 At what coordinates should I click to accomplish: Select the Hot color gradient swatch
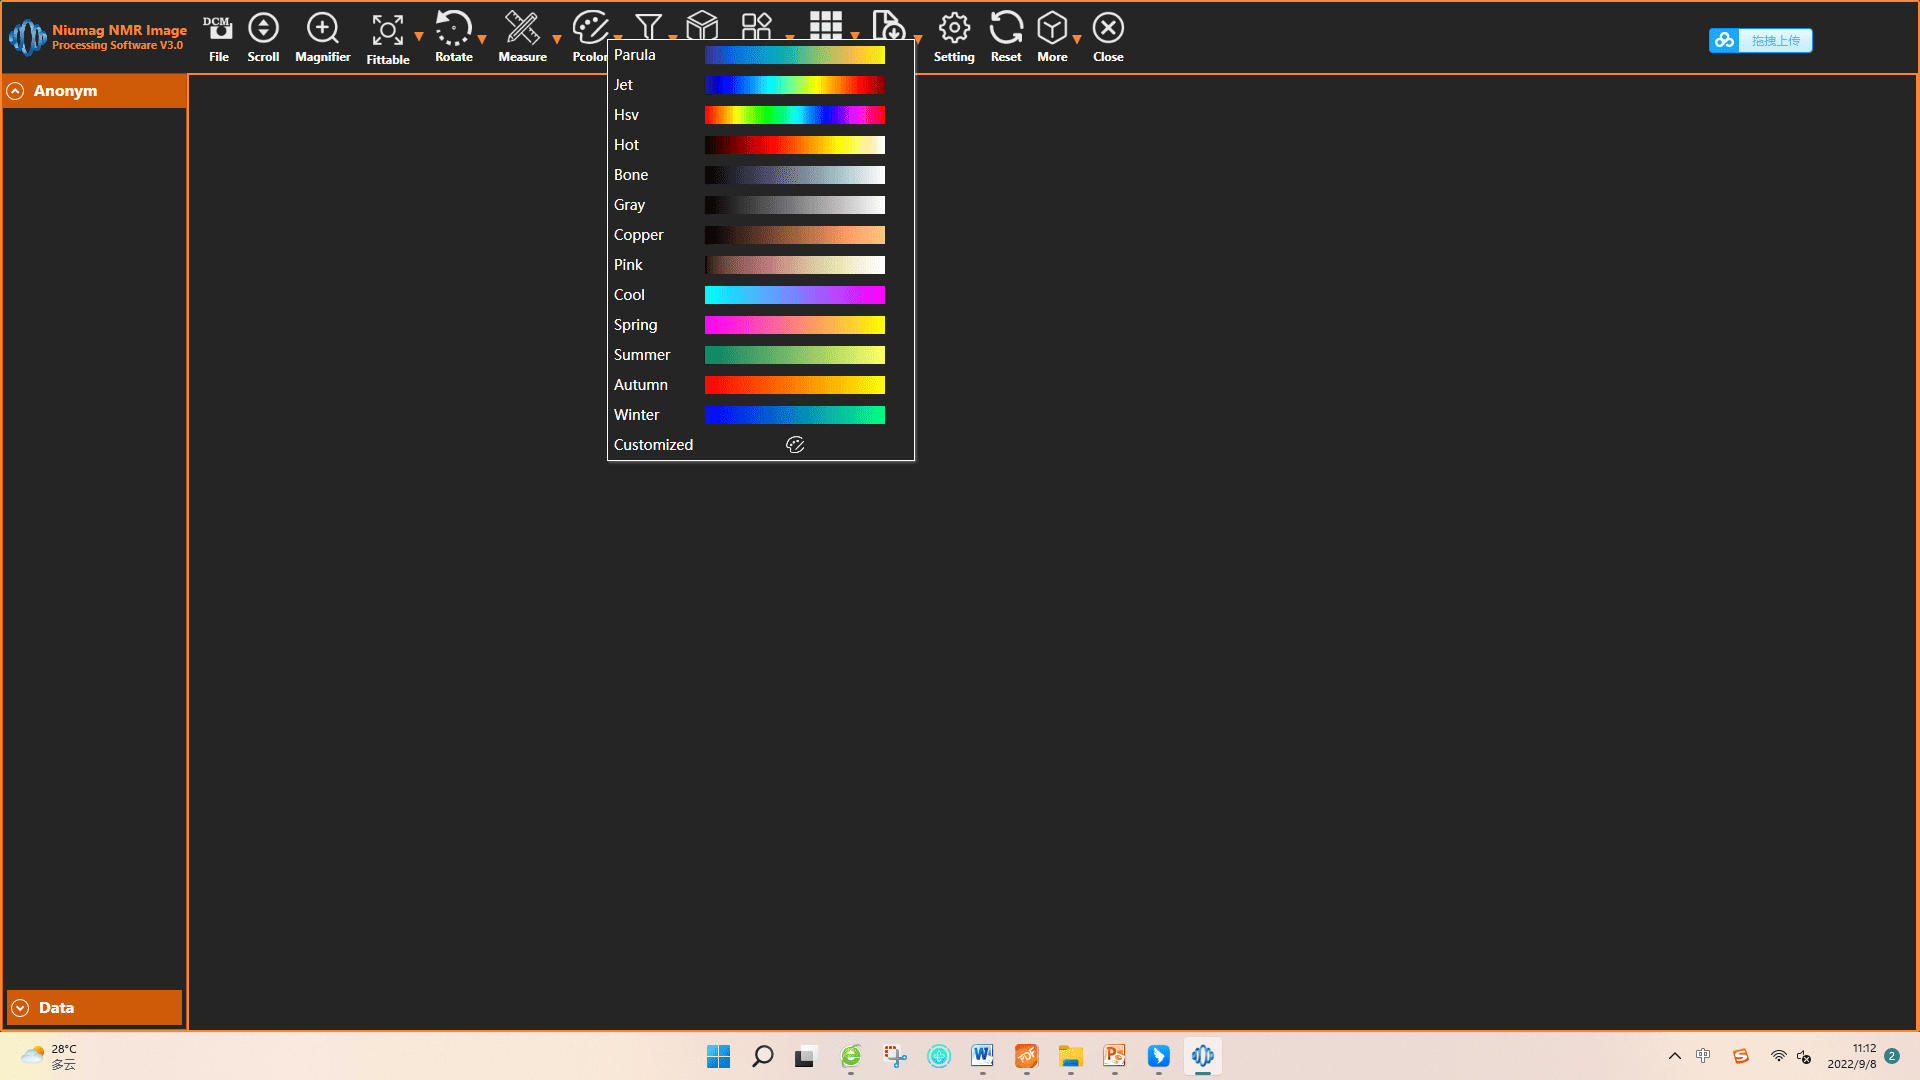coord(794,145)
